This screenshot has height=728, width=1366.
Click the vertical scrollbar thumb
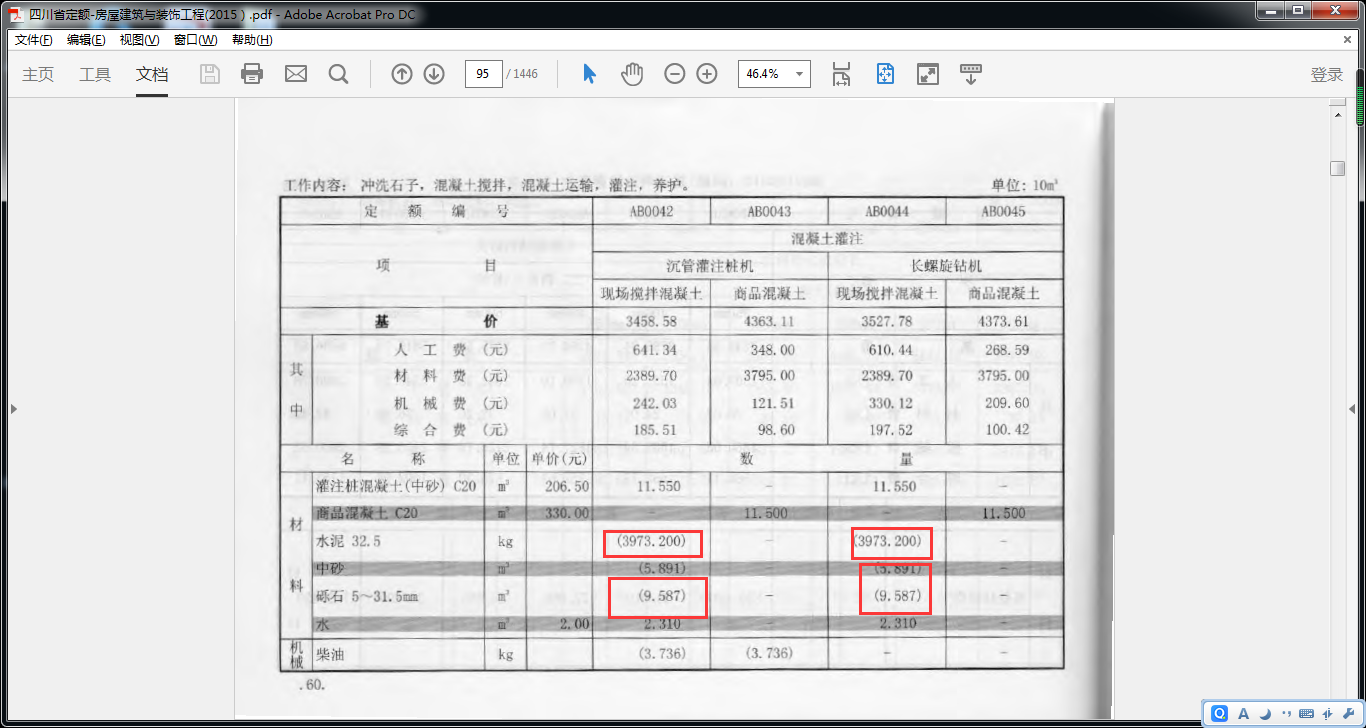click(1337, 168)
